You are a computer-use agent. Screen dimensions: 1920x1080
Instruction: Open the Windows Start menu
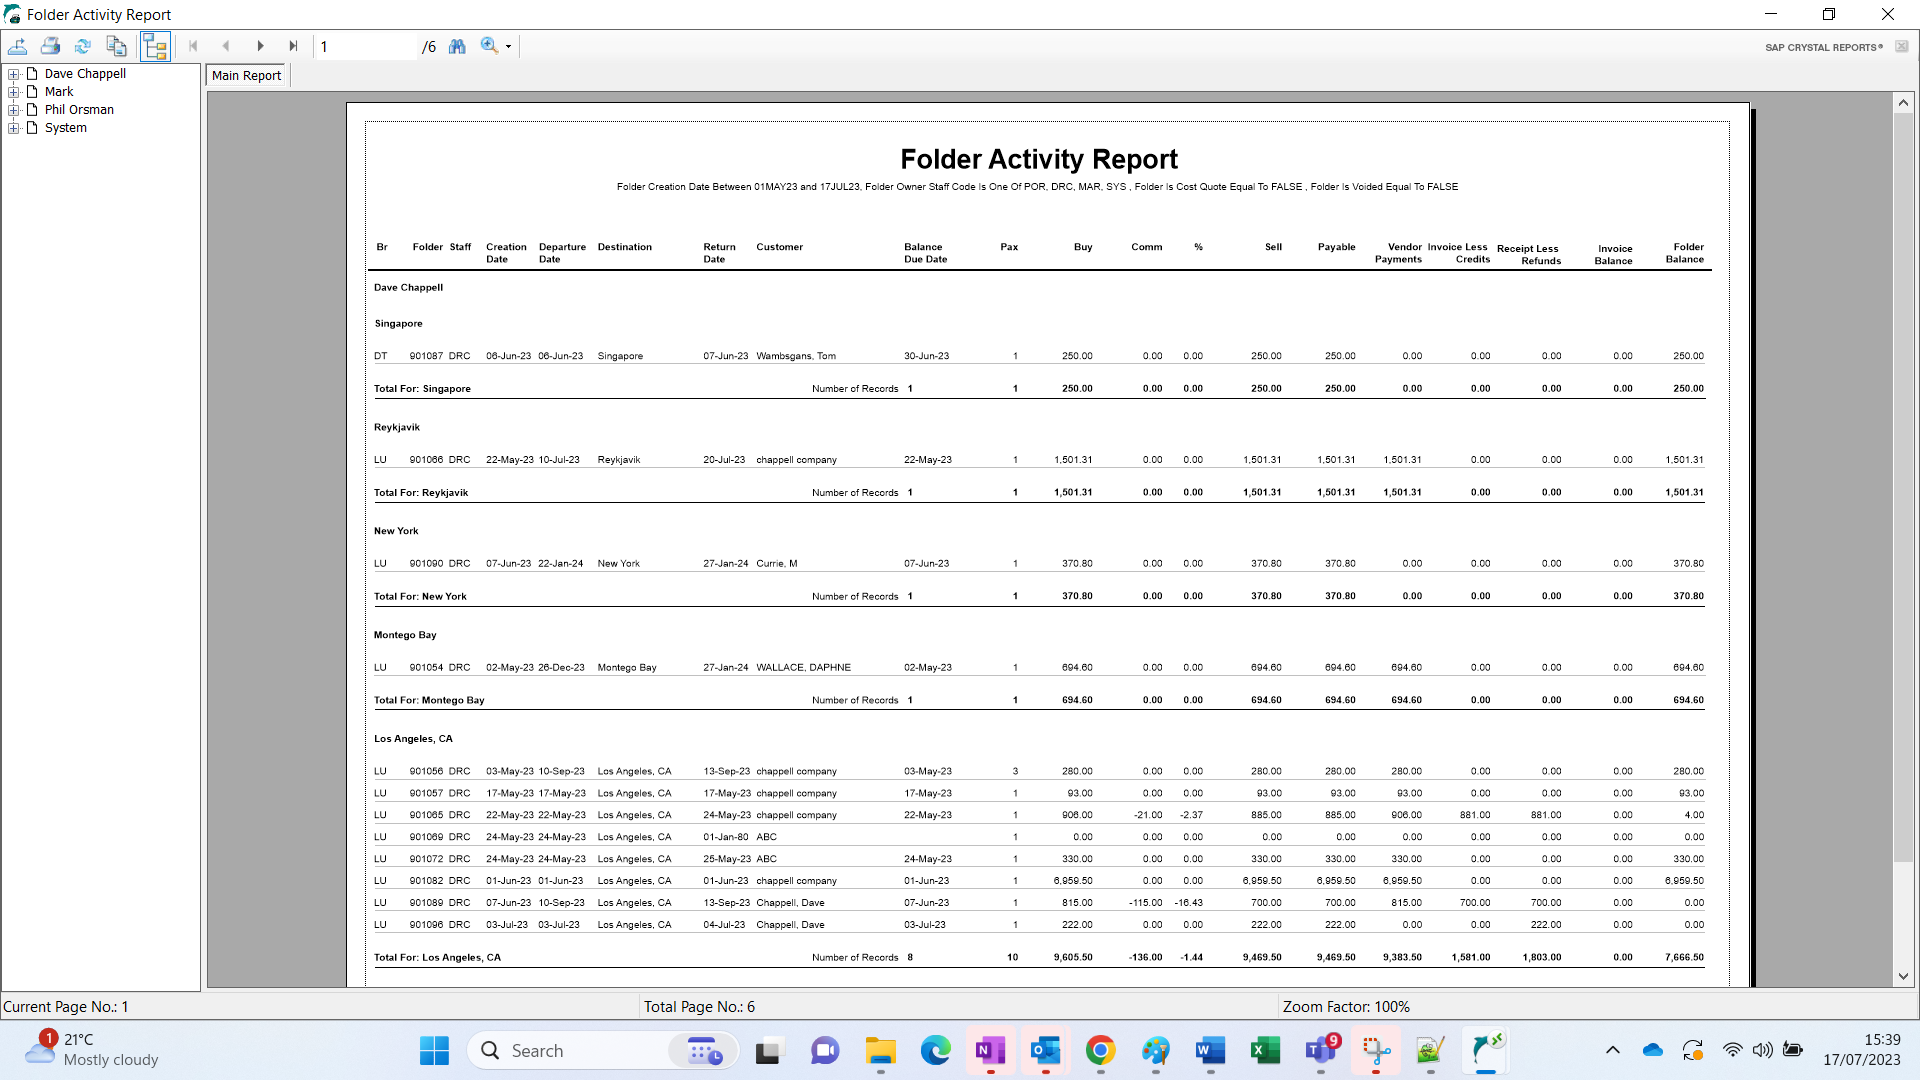click(x=434, y=1051)
